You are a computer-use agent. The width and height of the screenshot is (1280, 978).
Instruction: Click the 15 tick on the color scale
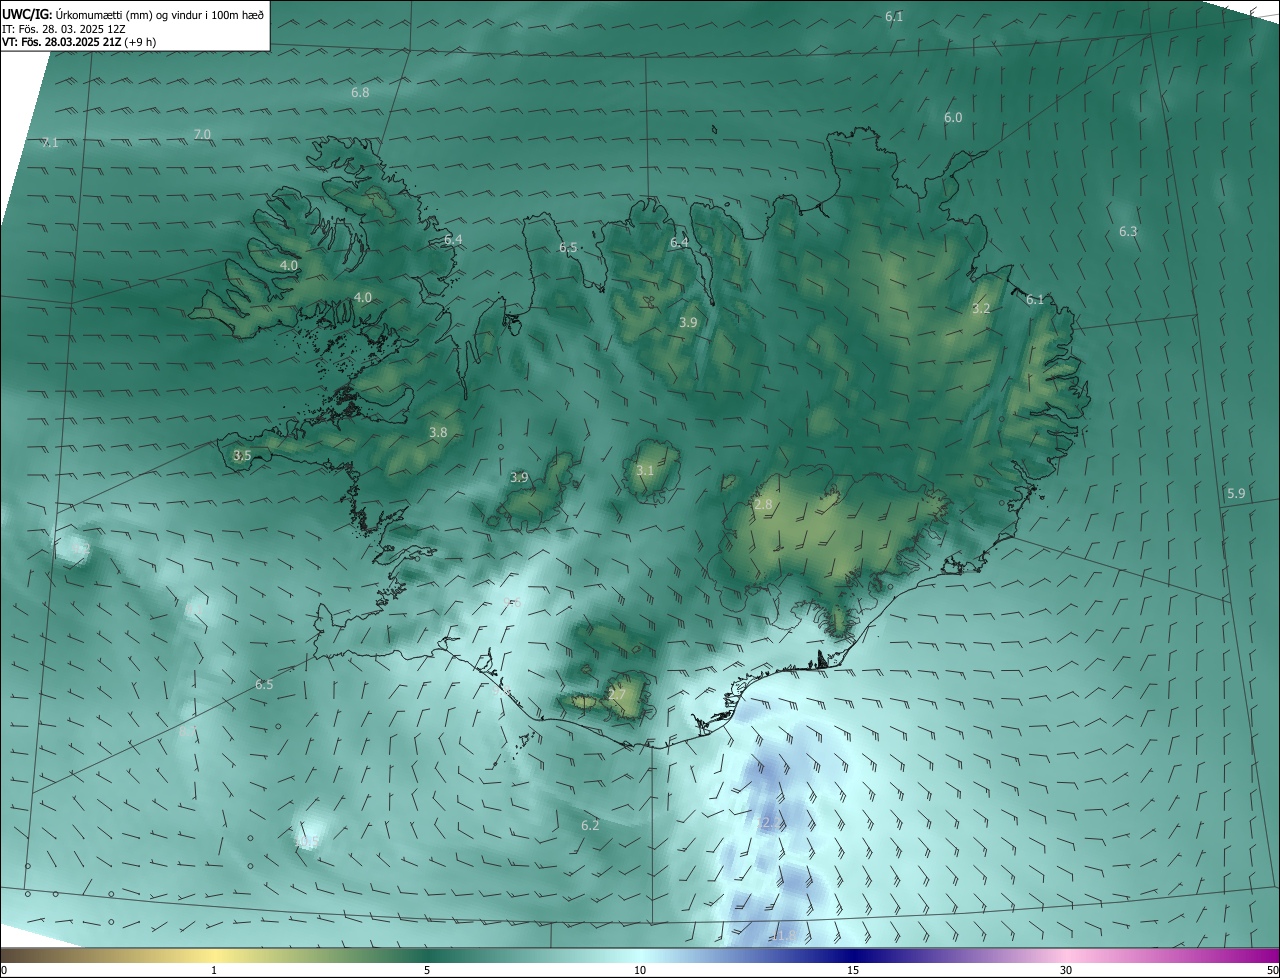pos(853,970)
